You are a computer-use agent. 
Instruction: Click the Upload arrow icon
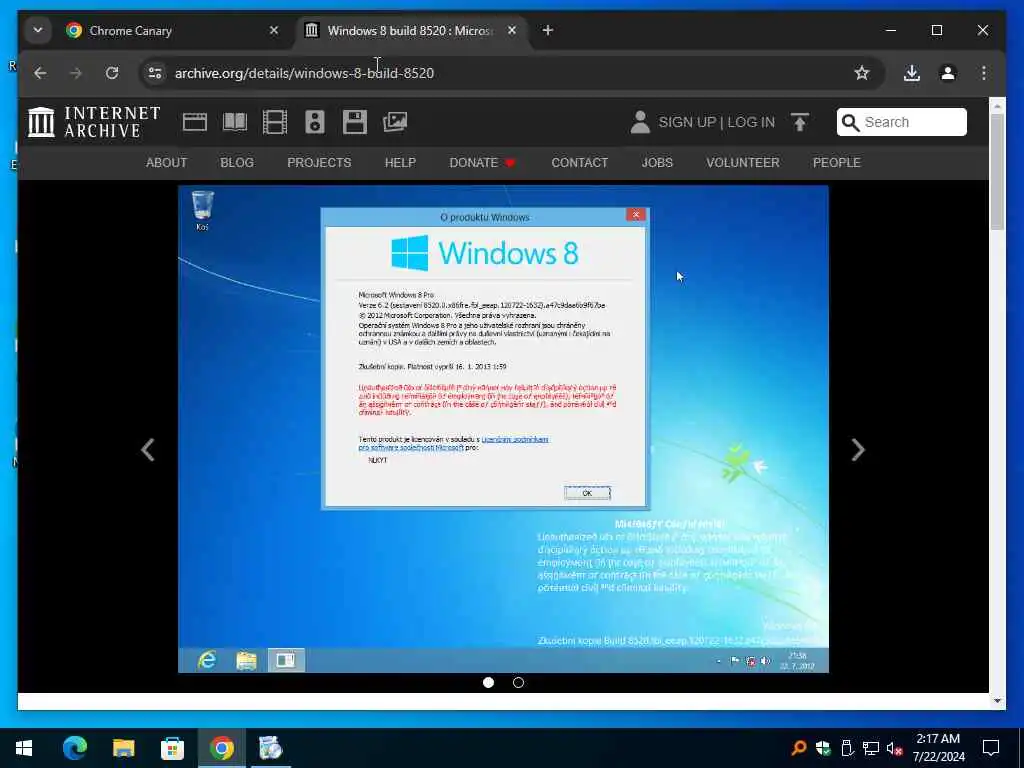click(800, 122)
